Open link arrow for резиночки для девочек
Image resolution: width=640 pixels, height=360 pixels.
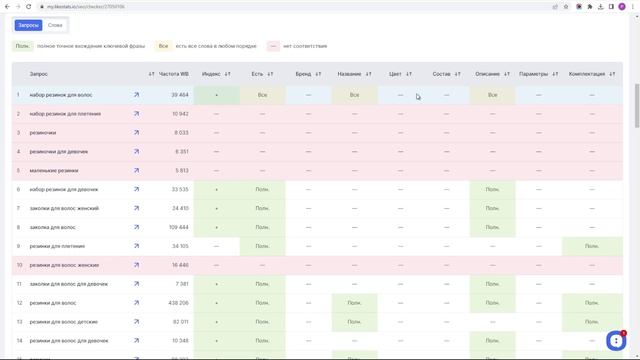pos(136,151)
